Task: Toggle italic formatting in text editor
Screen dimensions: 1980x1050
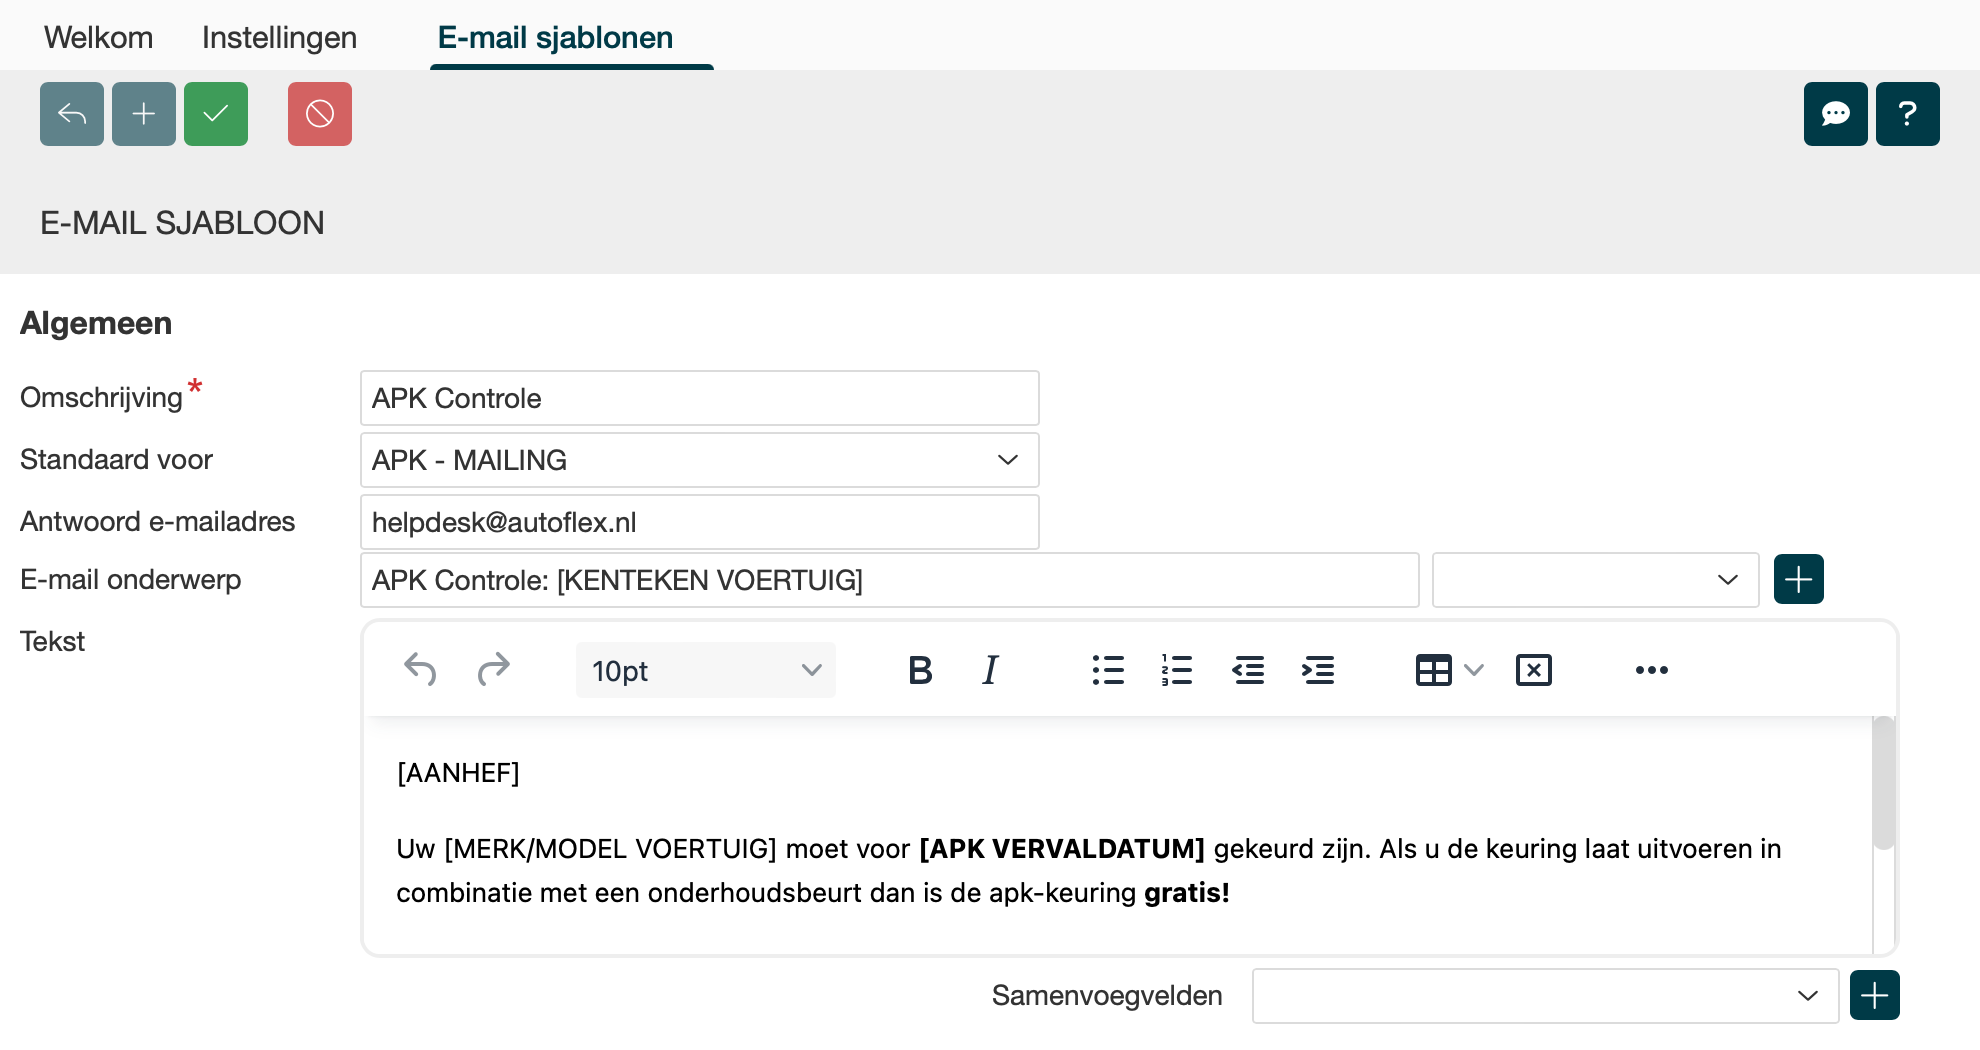Action: pos(990,670)
